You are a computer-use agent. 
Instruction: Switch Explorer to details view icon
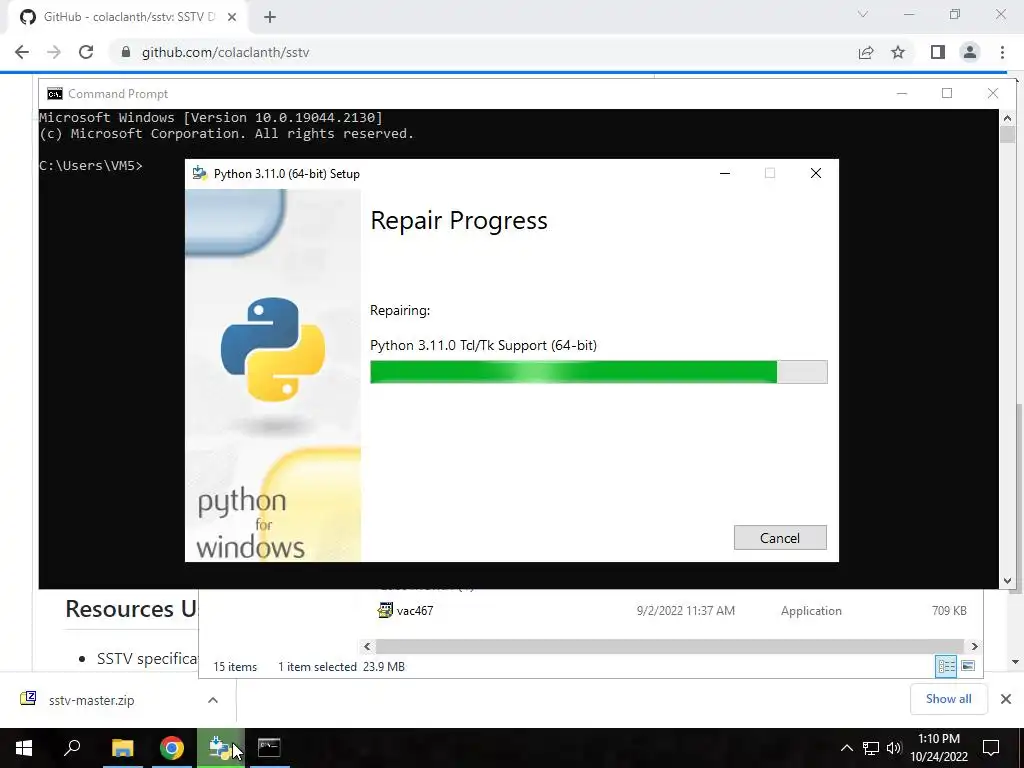946,666
